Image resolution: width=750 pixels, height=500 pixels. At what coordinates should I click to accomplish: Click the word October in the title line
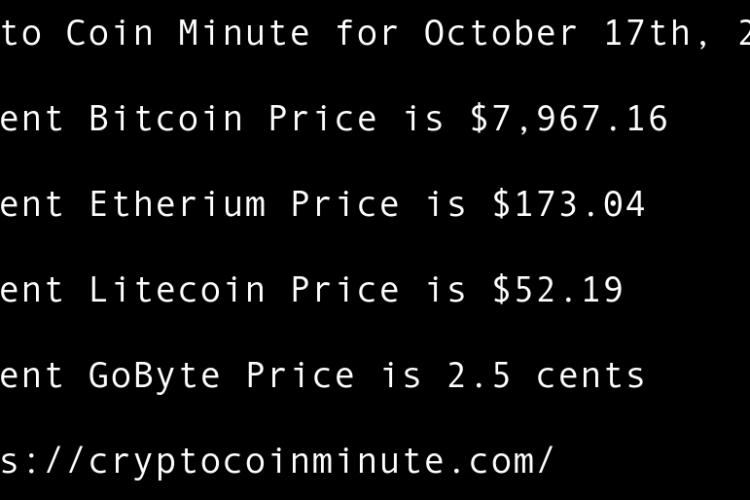pos(500,33)
